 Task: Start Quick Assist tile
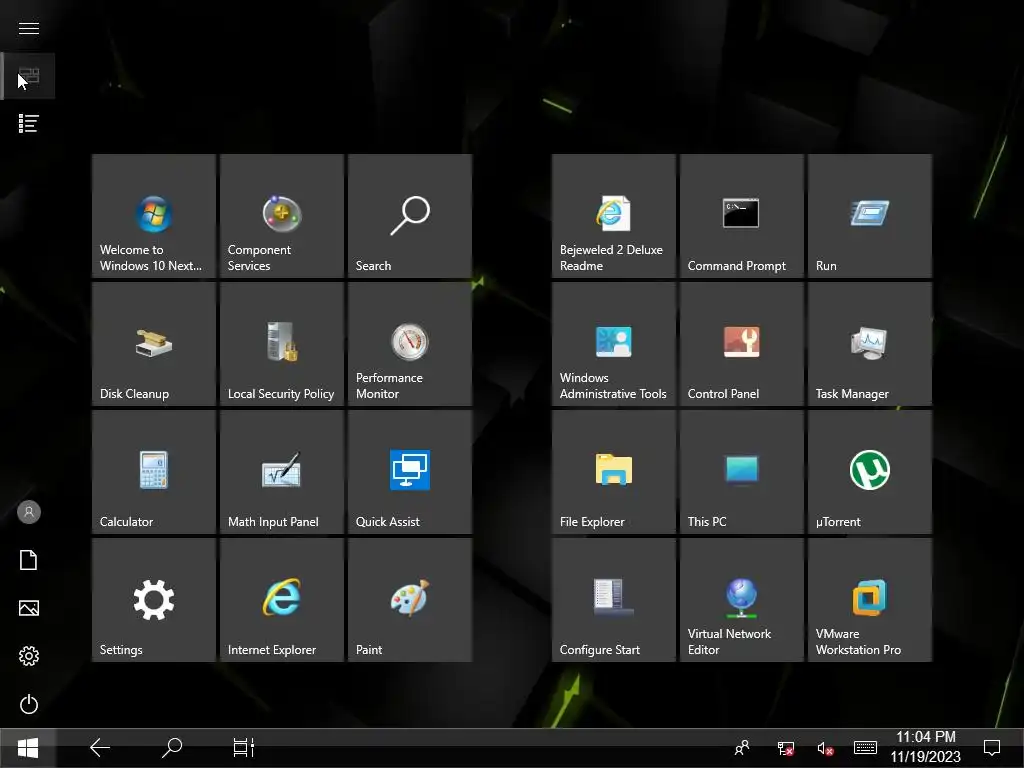tap(409, 472)
